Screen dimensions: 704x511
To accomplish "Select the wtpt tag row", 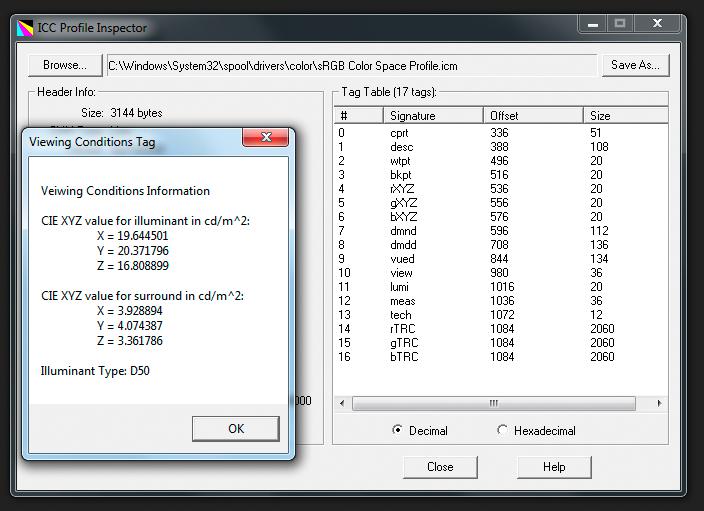I will click(501, 161).
